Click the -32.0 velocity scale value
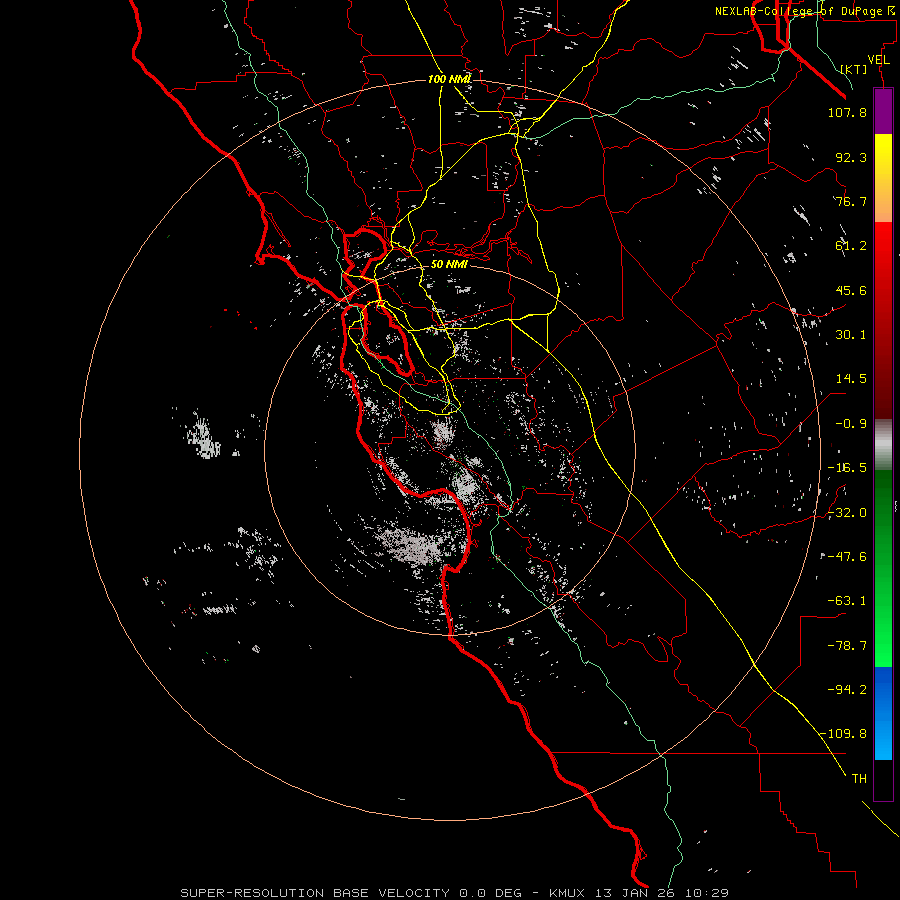900x900 pixels. tap(847, 513)
